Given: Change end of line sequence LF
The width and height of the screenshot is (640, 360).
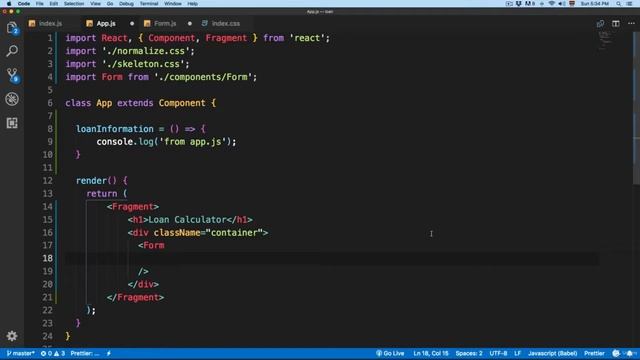Looking at the screenshot, I should click(518, 353).
